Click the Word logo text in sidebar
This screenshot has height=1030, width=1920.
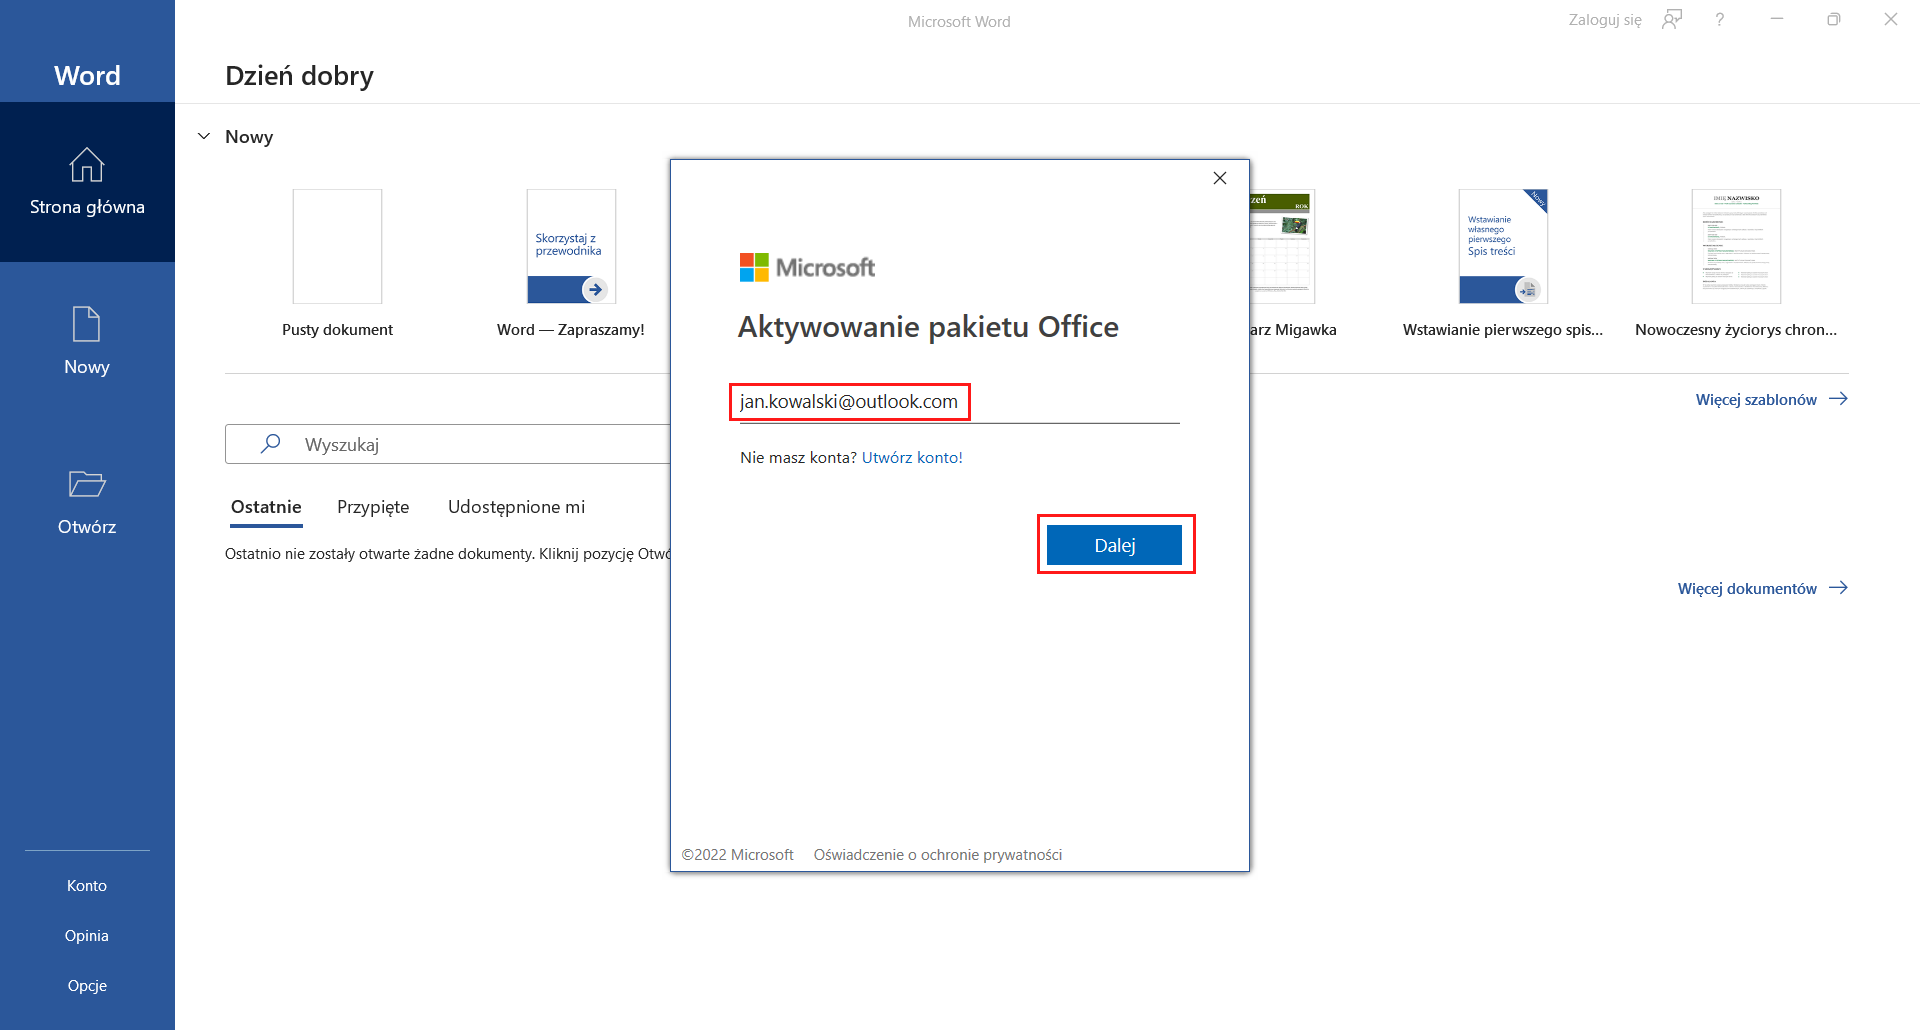(87, 76)
